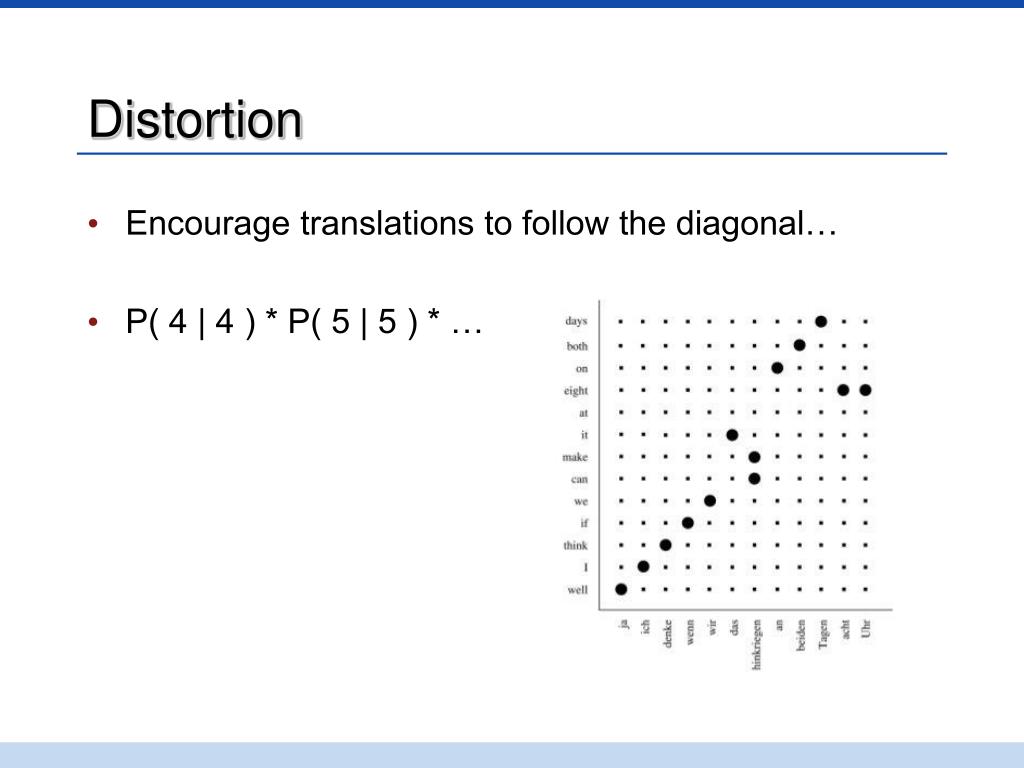Click the "hinkriegen" x-axis label

point(757,645)
